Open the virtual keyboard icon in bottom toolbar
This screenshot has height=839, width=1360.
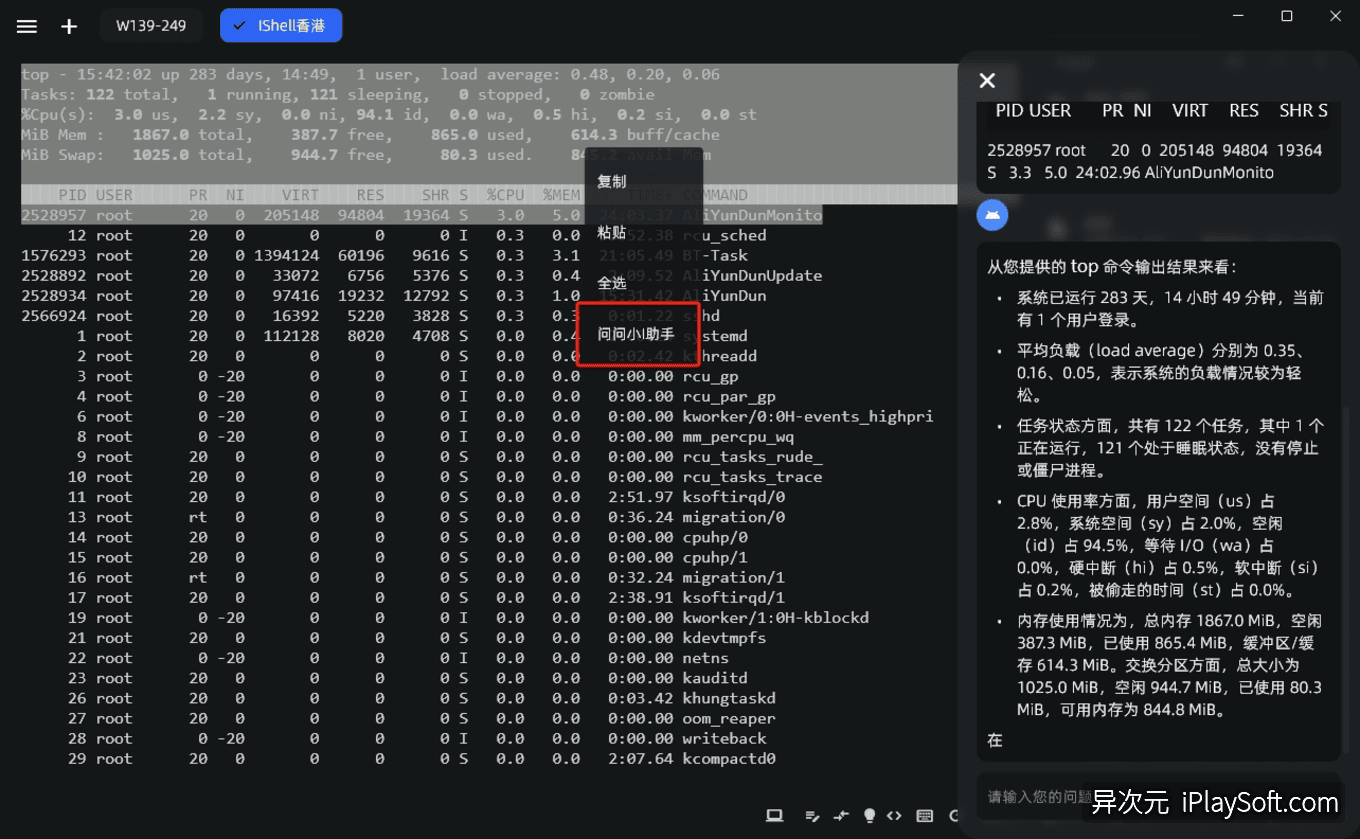click(924, 816)
